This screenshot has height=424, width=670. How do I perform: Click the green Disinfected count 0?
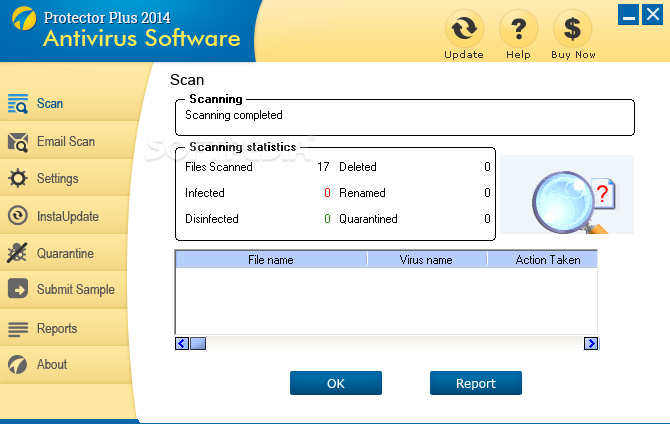click(x=327, y=219)
